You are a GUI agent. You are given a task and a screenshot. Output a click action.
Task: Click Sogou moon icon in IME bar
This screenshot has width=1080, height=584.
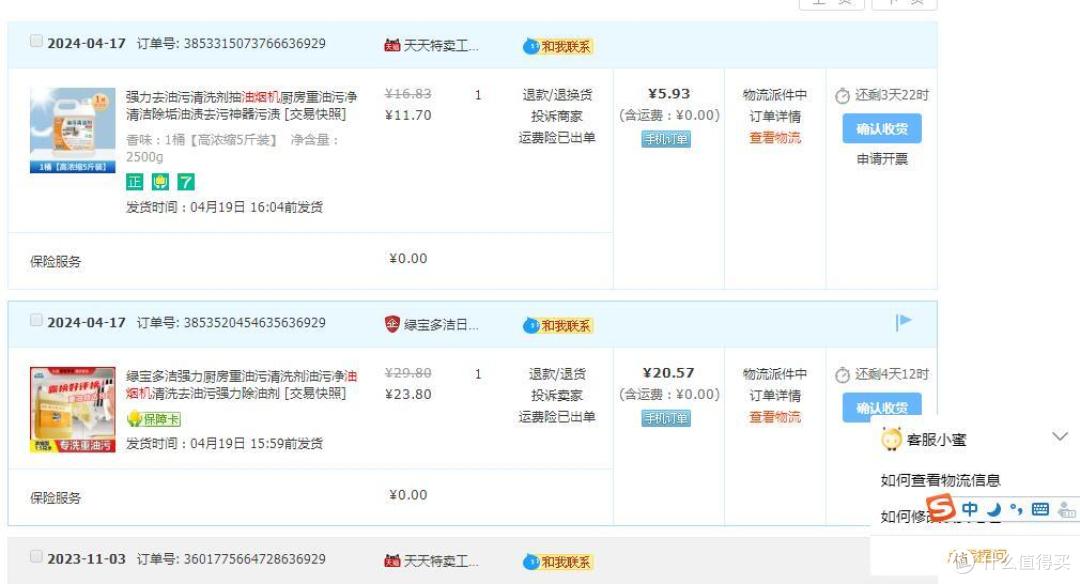993,510
